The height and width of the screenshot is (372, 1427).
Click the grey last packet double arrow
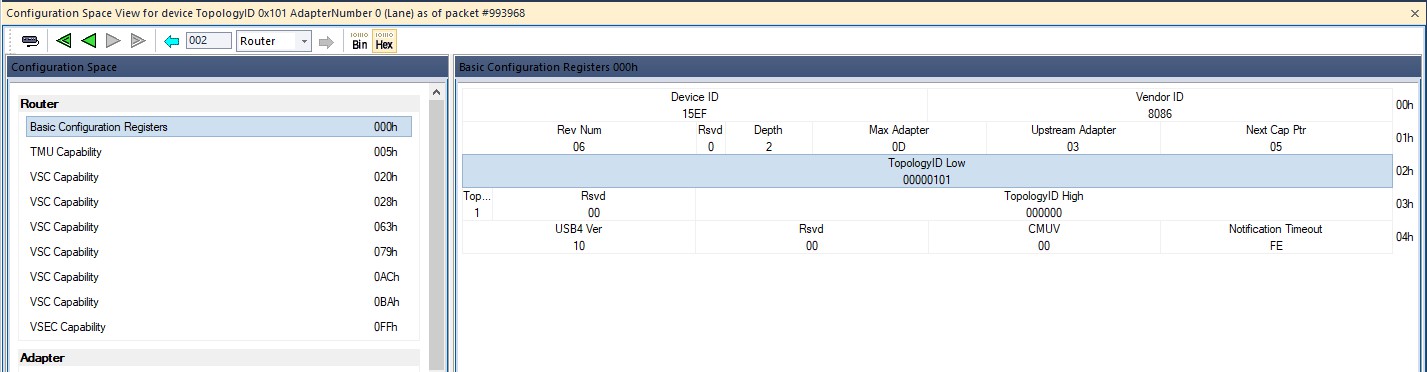pos(138,41)
